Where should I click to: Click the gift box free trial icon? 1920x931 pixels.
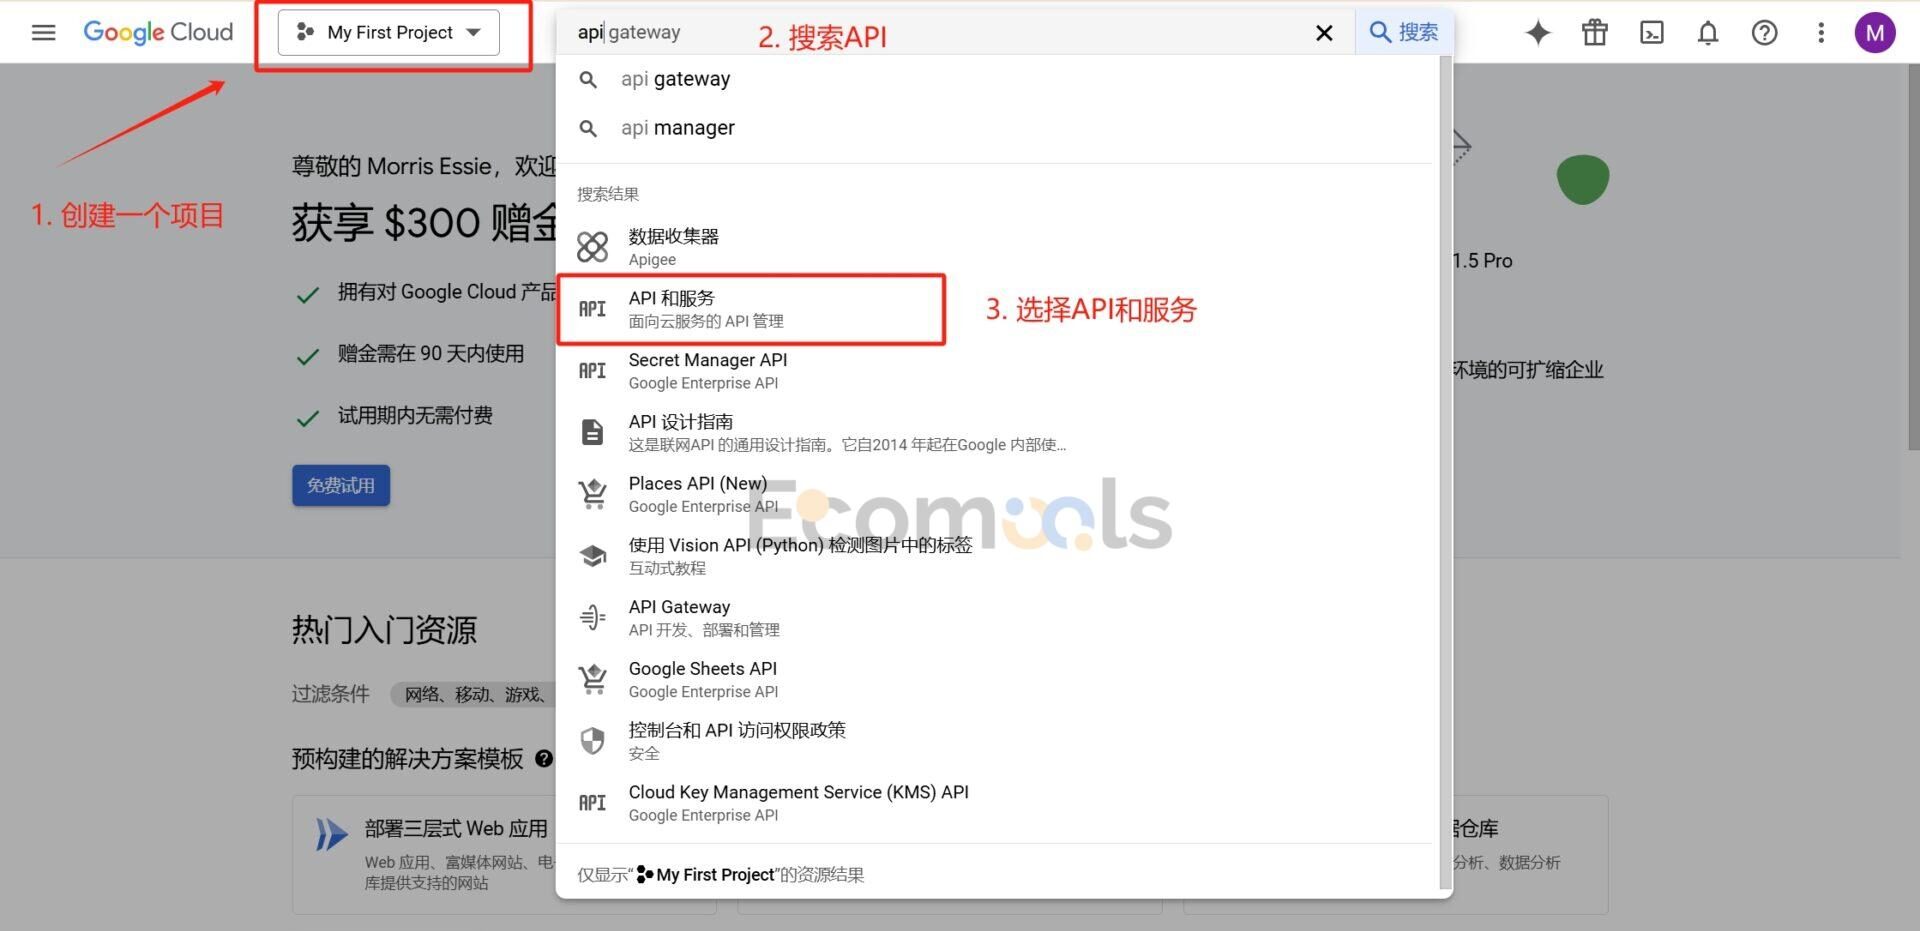[x=1595, y=33]
